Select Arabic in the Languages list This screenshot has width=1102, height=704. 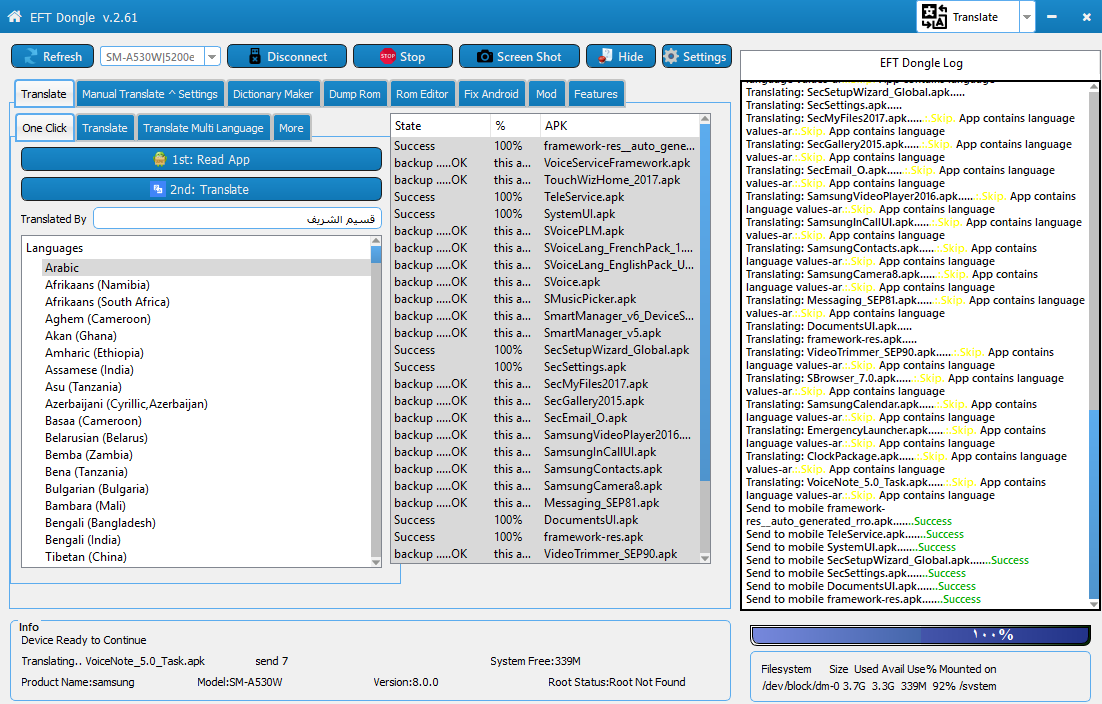pyautogui.click(x=206, y=268)
